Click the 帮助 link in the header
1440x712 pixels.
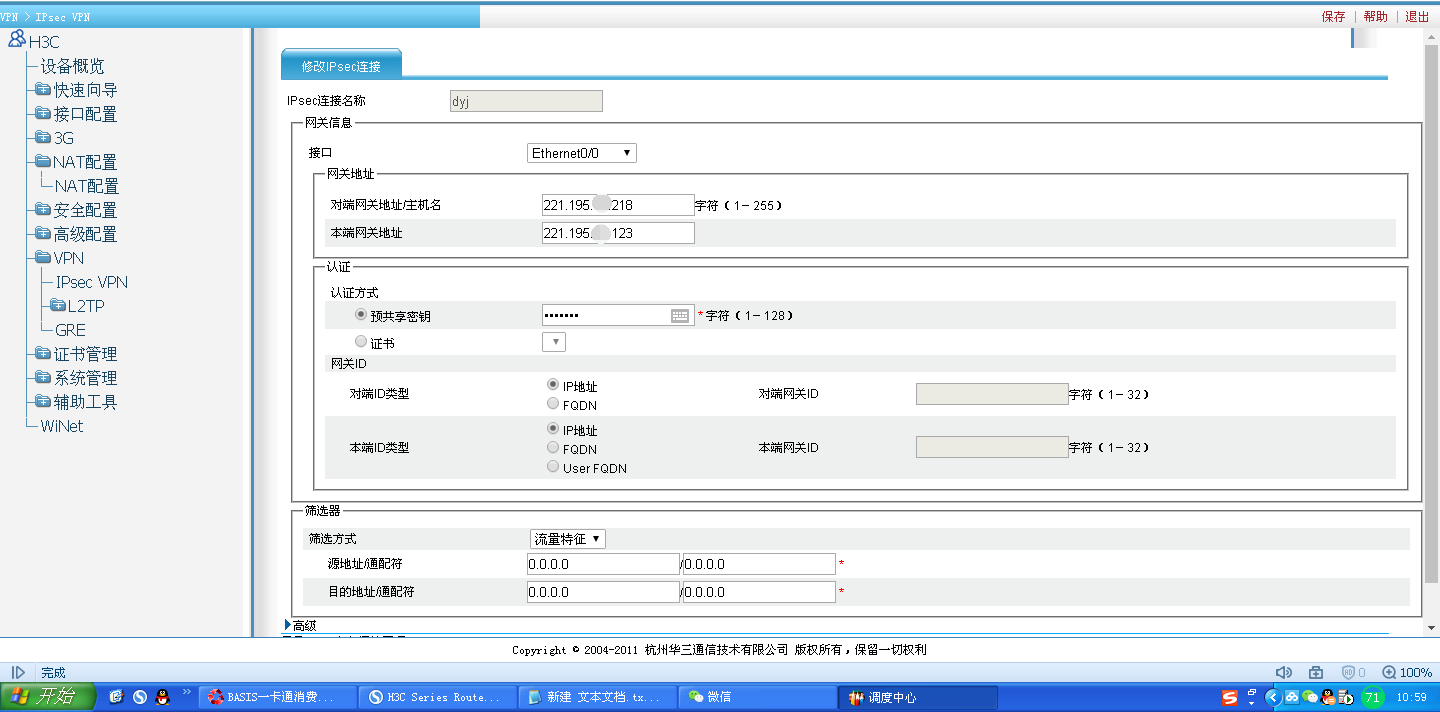[1375, 16]
